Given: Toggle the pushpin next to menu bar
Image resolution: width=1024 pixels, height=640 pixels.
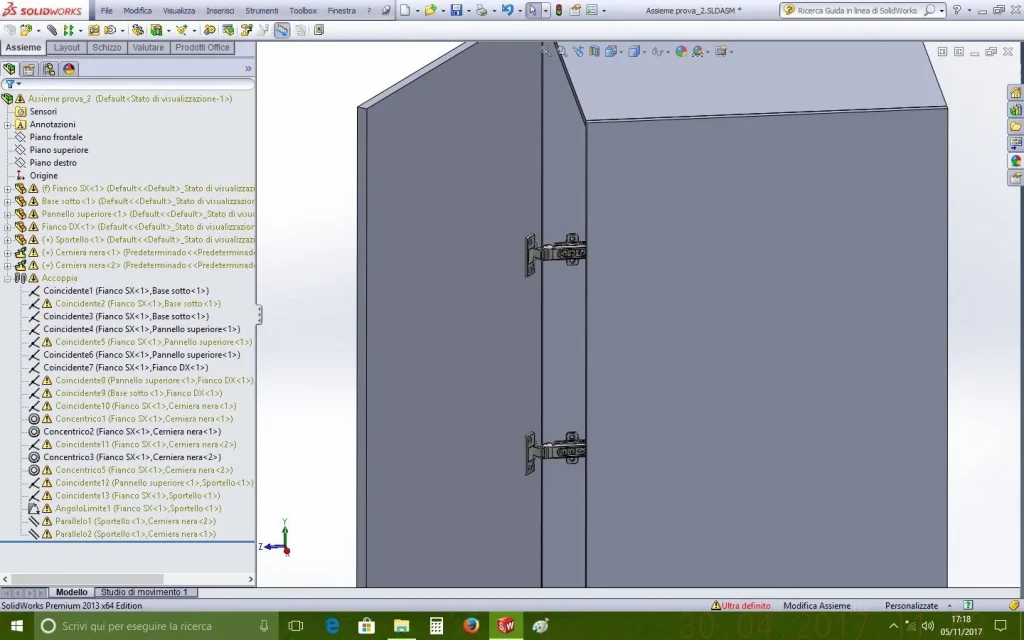Looking at the screenshot, I should click(x=386, y=10).
